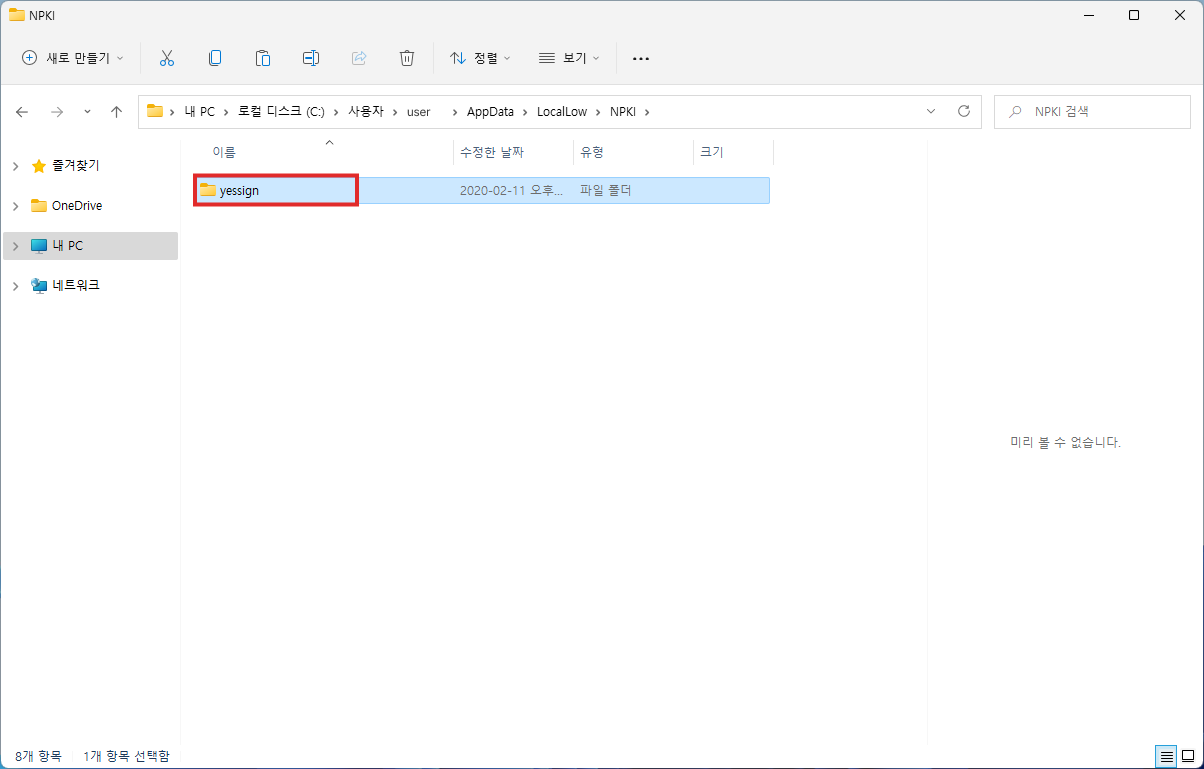1204x769 pixels.
Task: Go up one folder level arrow
Action: [116, 112]
